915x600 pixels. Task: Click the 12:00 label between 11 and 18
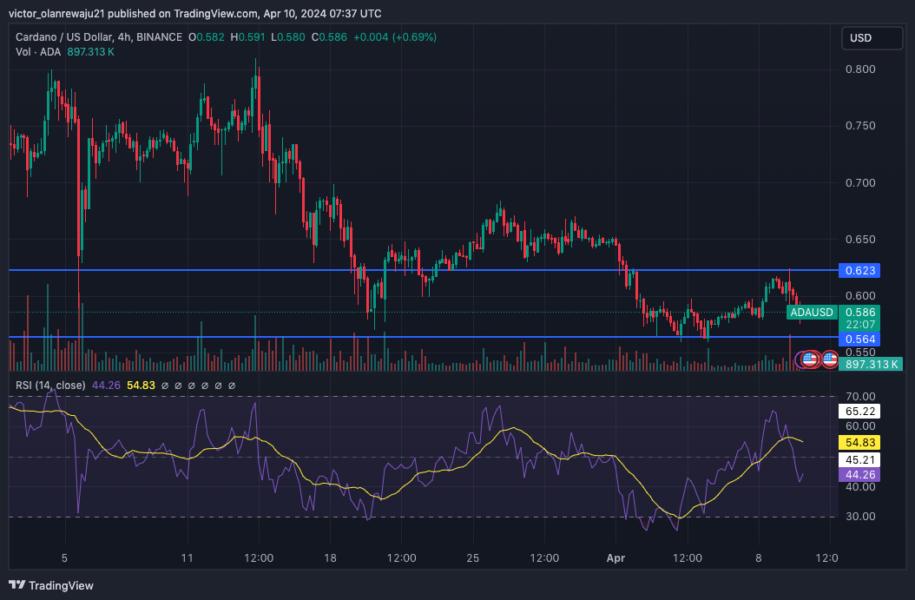click(x=259, y=558)
